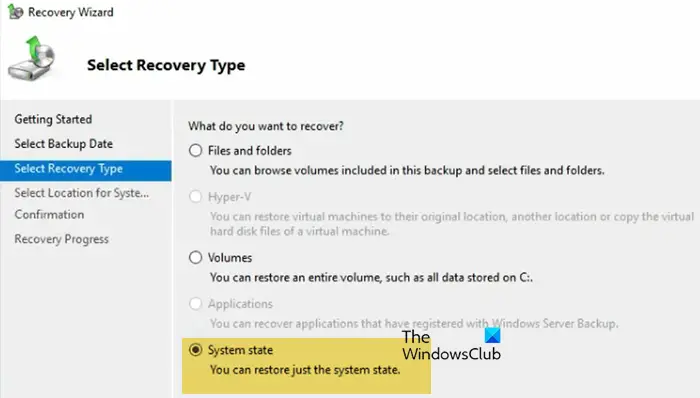Screen dimensions: 700x398
Task: Click the Select Recovery Type heading
Action: pos(166,66)
